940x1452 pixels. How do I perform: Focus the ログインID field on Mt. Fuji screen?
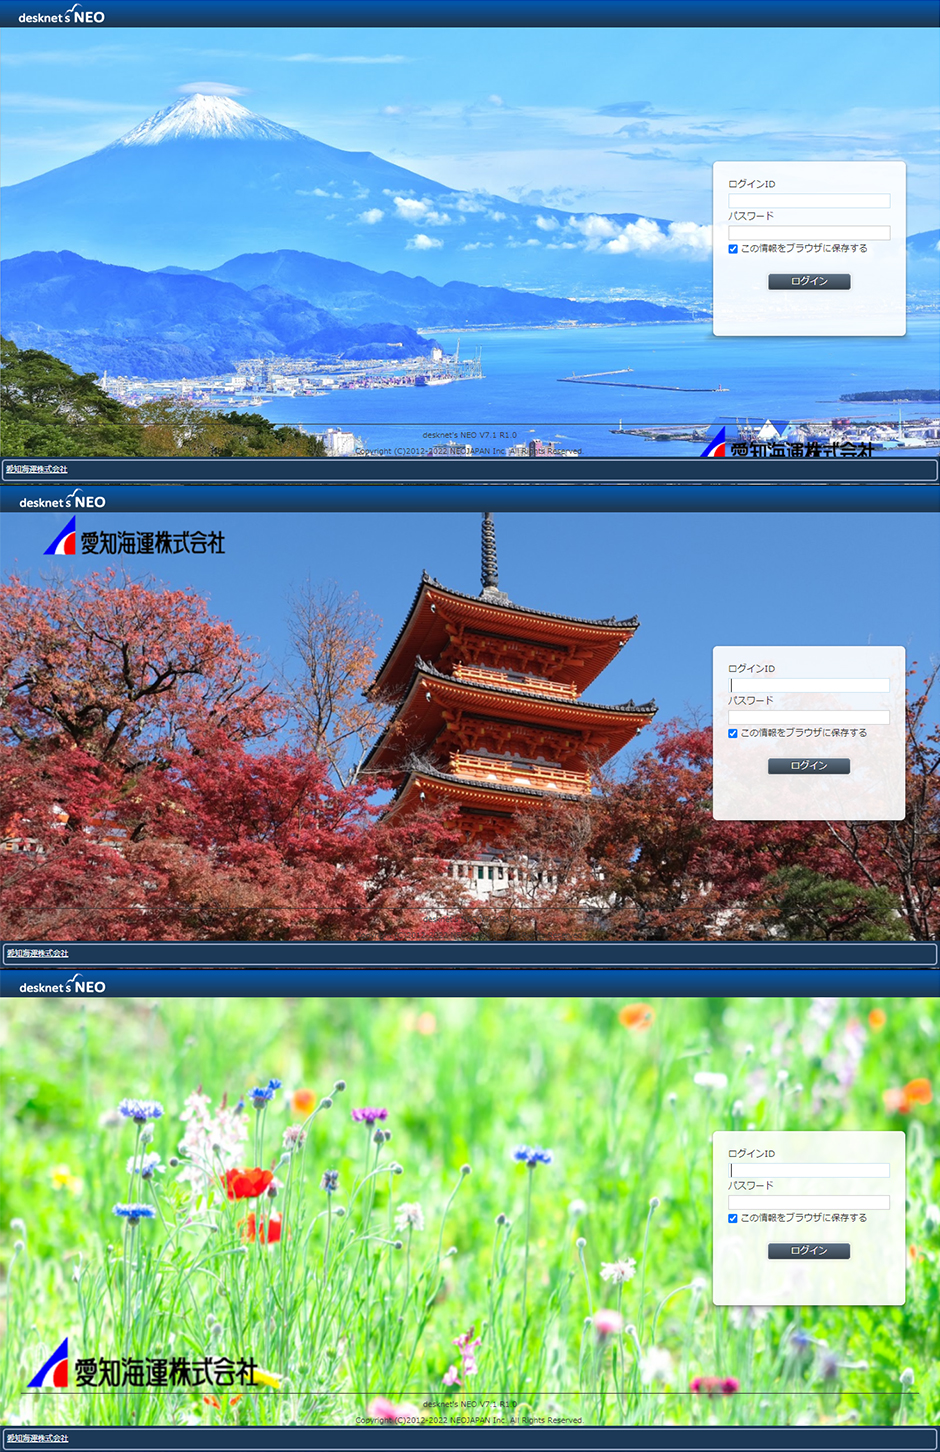point(809,201)
